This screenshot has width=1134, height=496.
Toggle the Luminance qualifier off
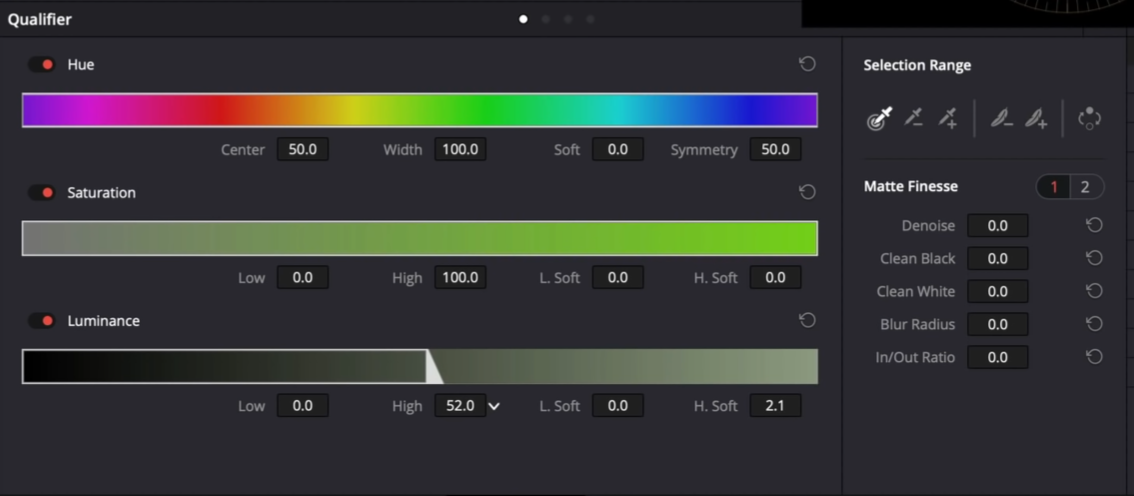coord(41,320)
